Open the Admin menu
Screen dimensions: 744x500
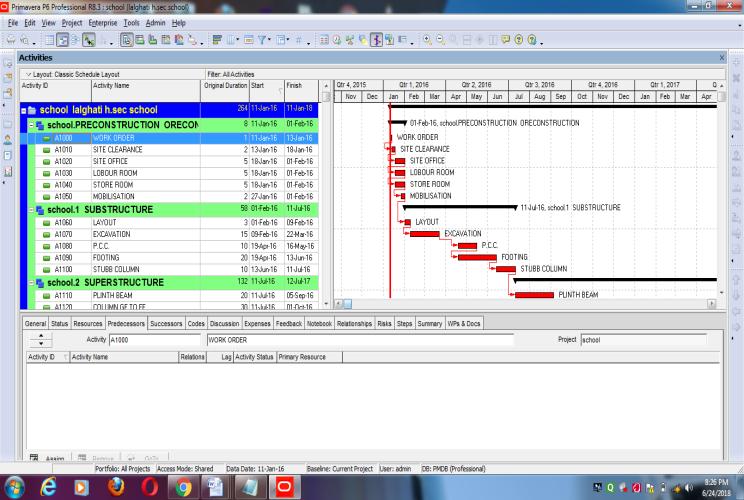(155, 23)
